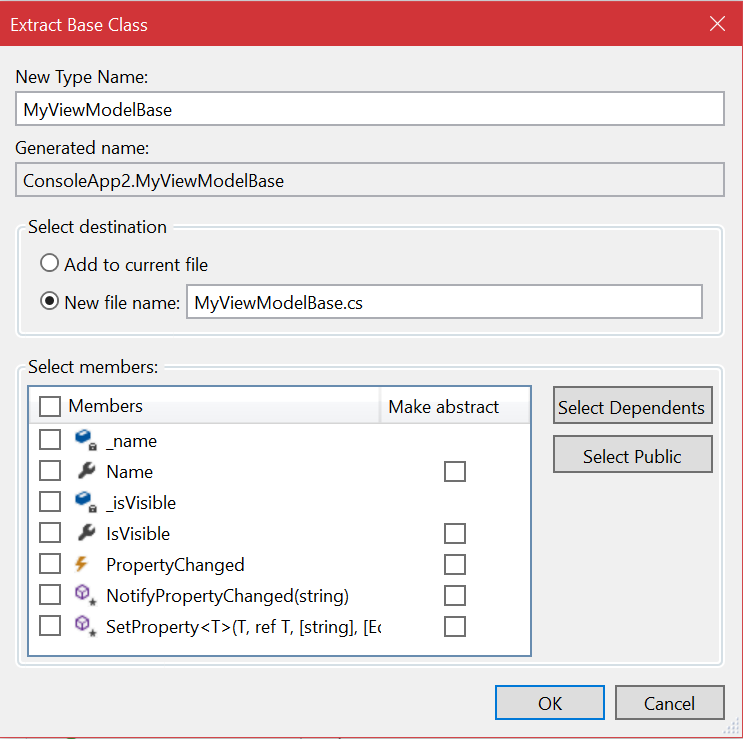743x739 pixels.
Task: Click the Name property wrench icon
Action: 85,471
